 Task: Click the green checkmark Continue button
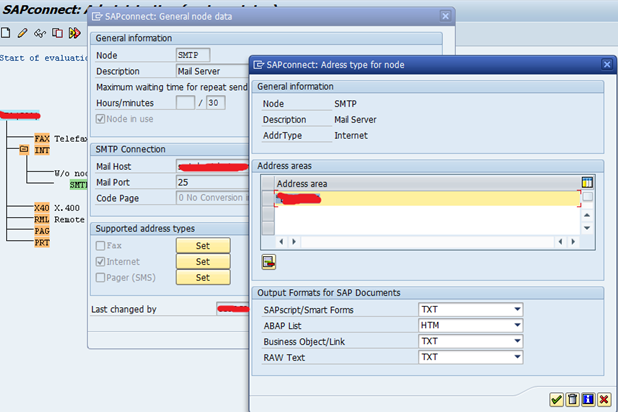[x=557, y=399]
